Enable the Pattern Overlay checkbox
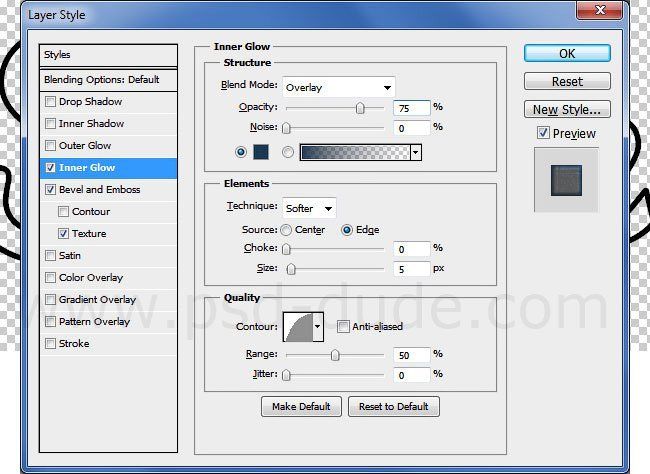This screenshot has width=650, height=474. [x=50, y=321]
